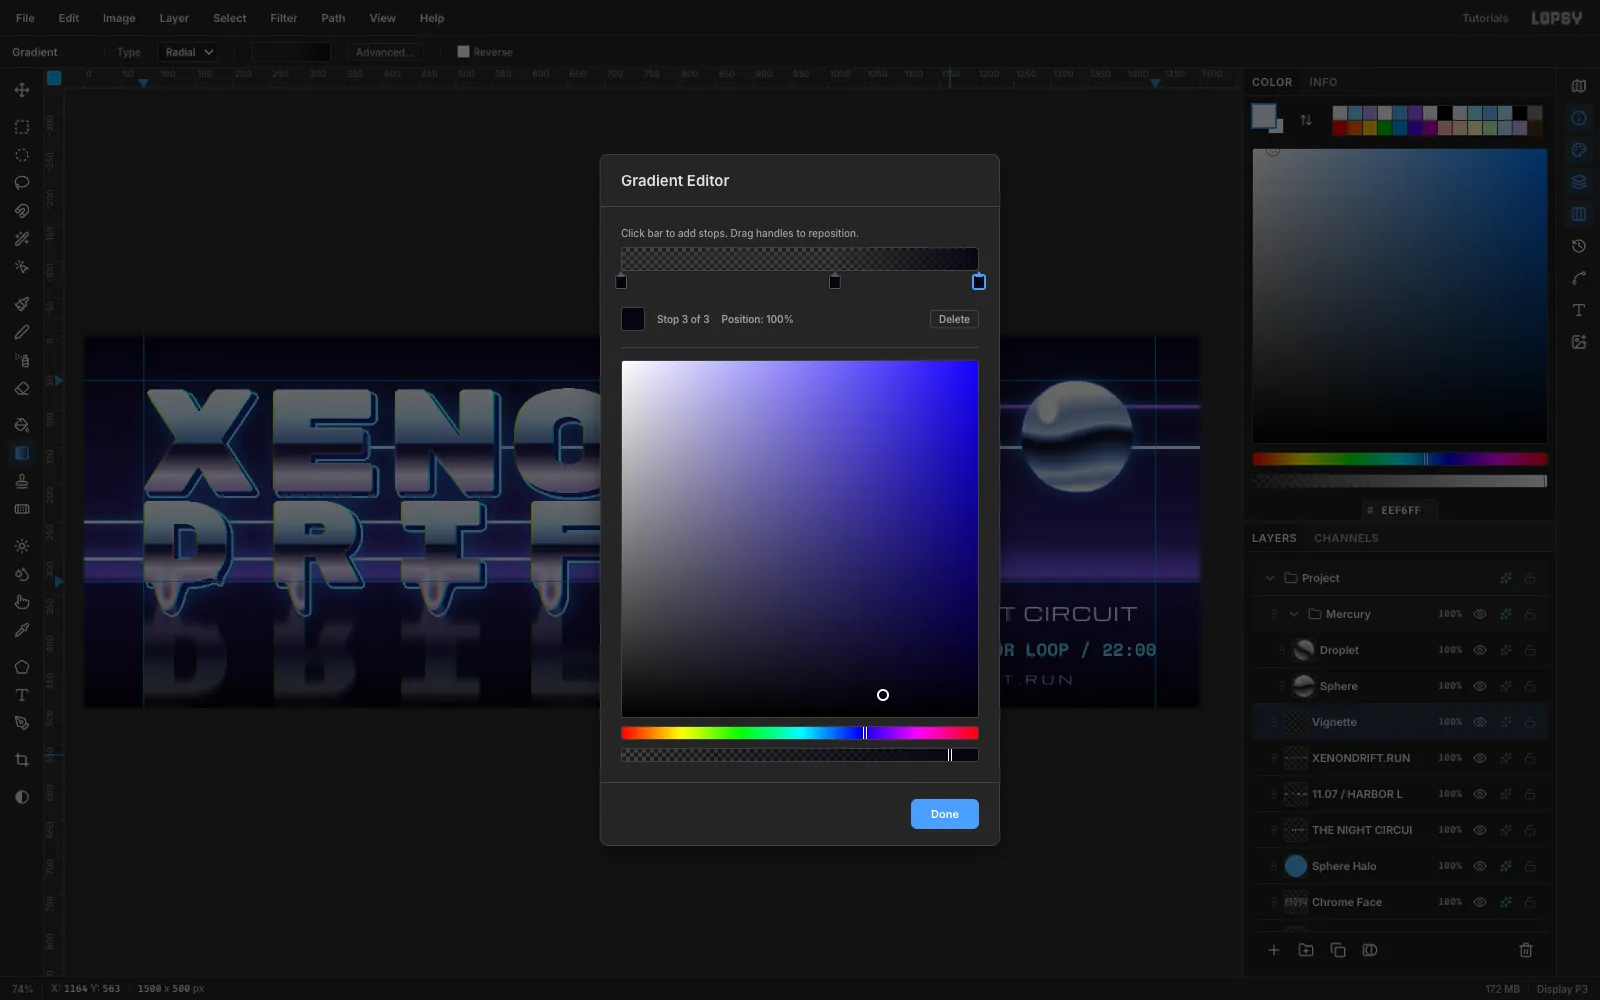The width and height of the screenshot is (1600, 1000).
Task: Pick the Brush tool
Action: (x=21, y=304)
